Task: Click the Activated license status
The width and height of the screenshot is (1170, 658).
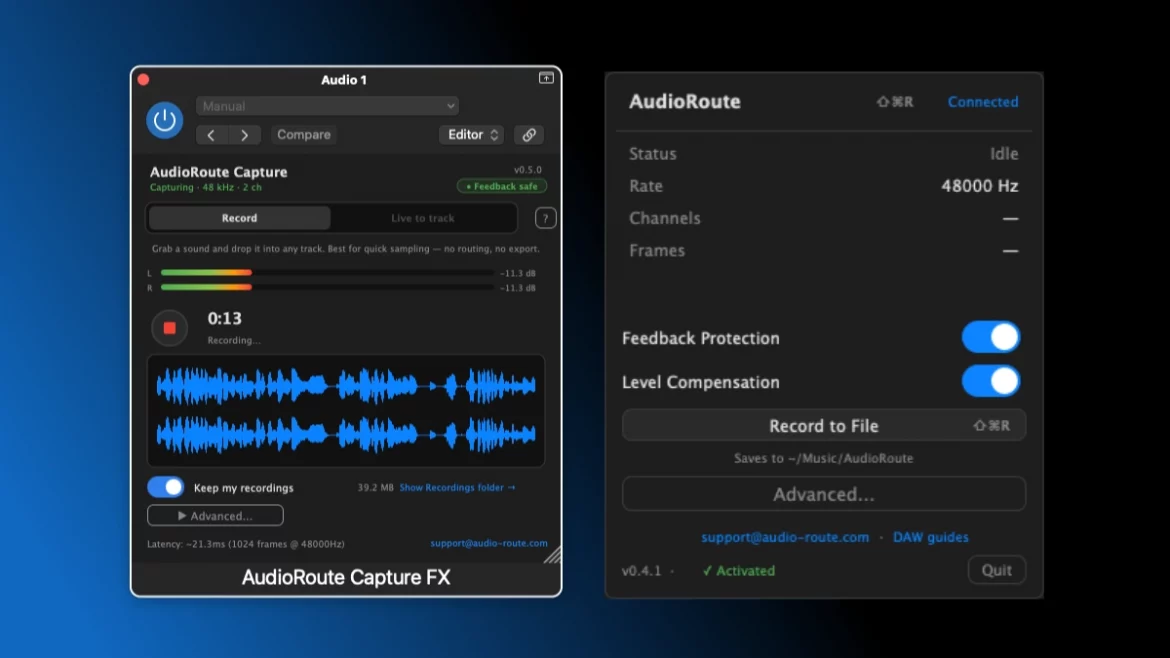Action: [739, 571]
